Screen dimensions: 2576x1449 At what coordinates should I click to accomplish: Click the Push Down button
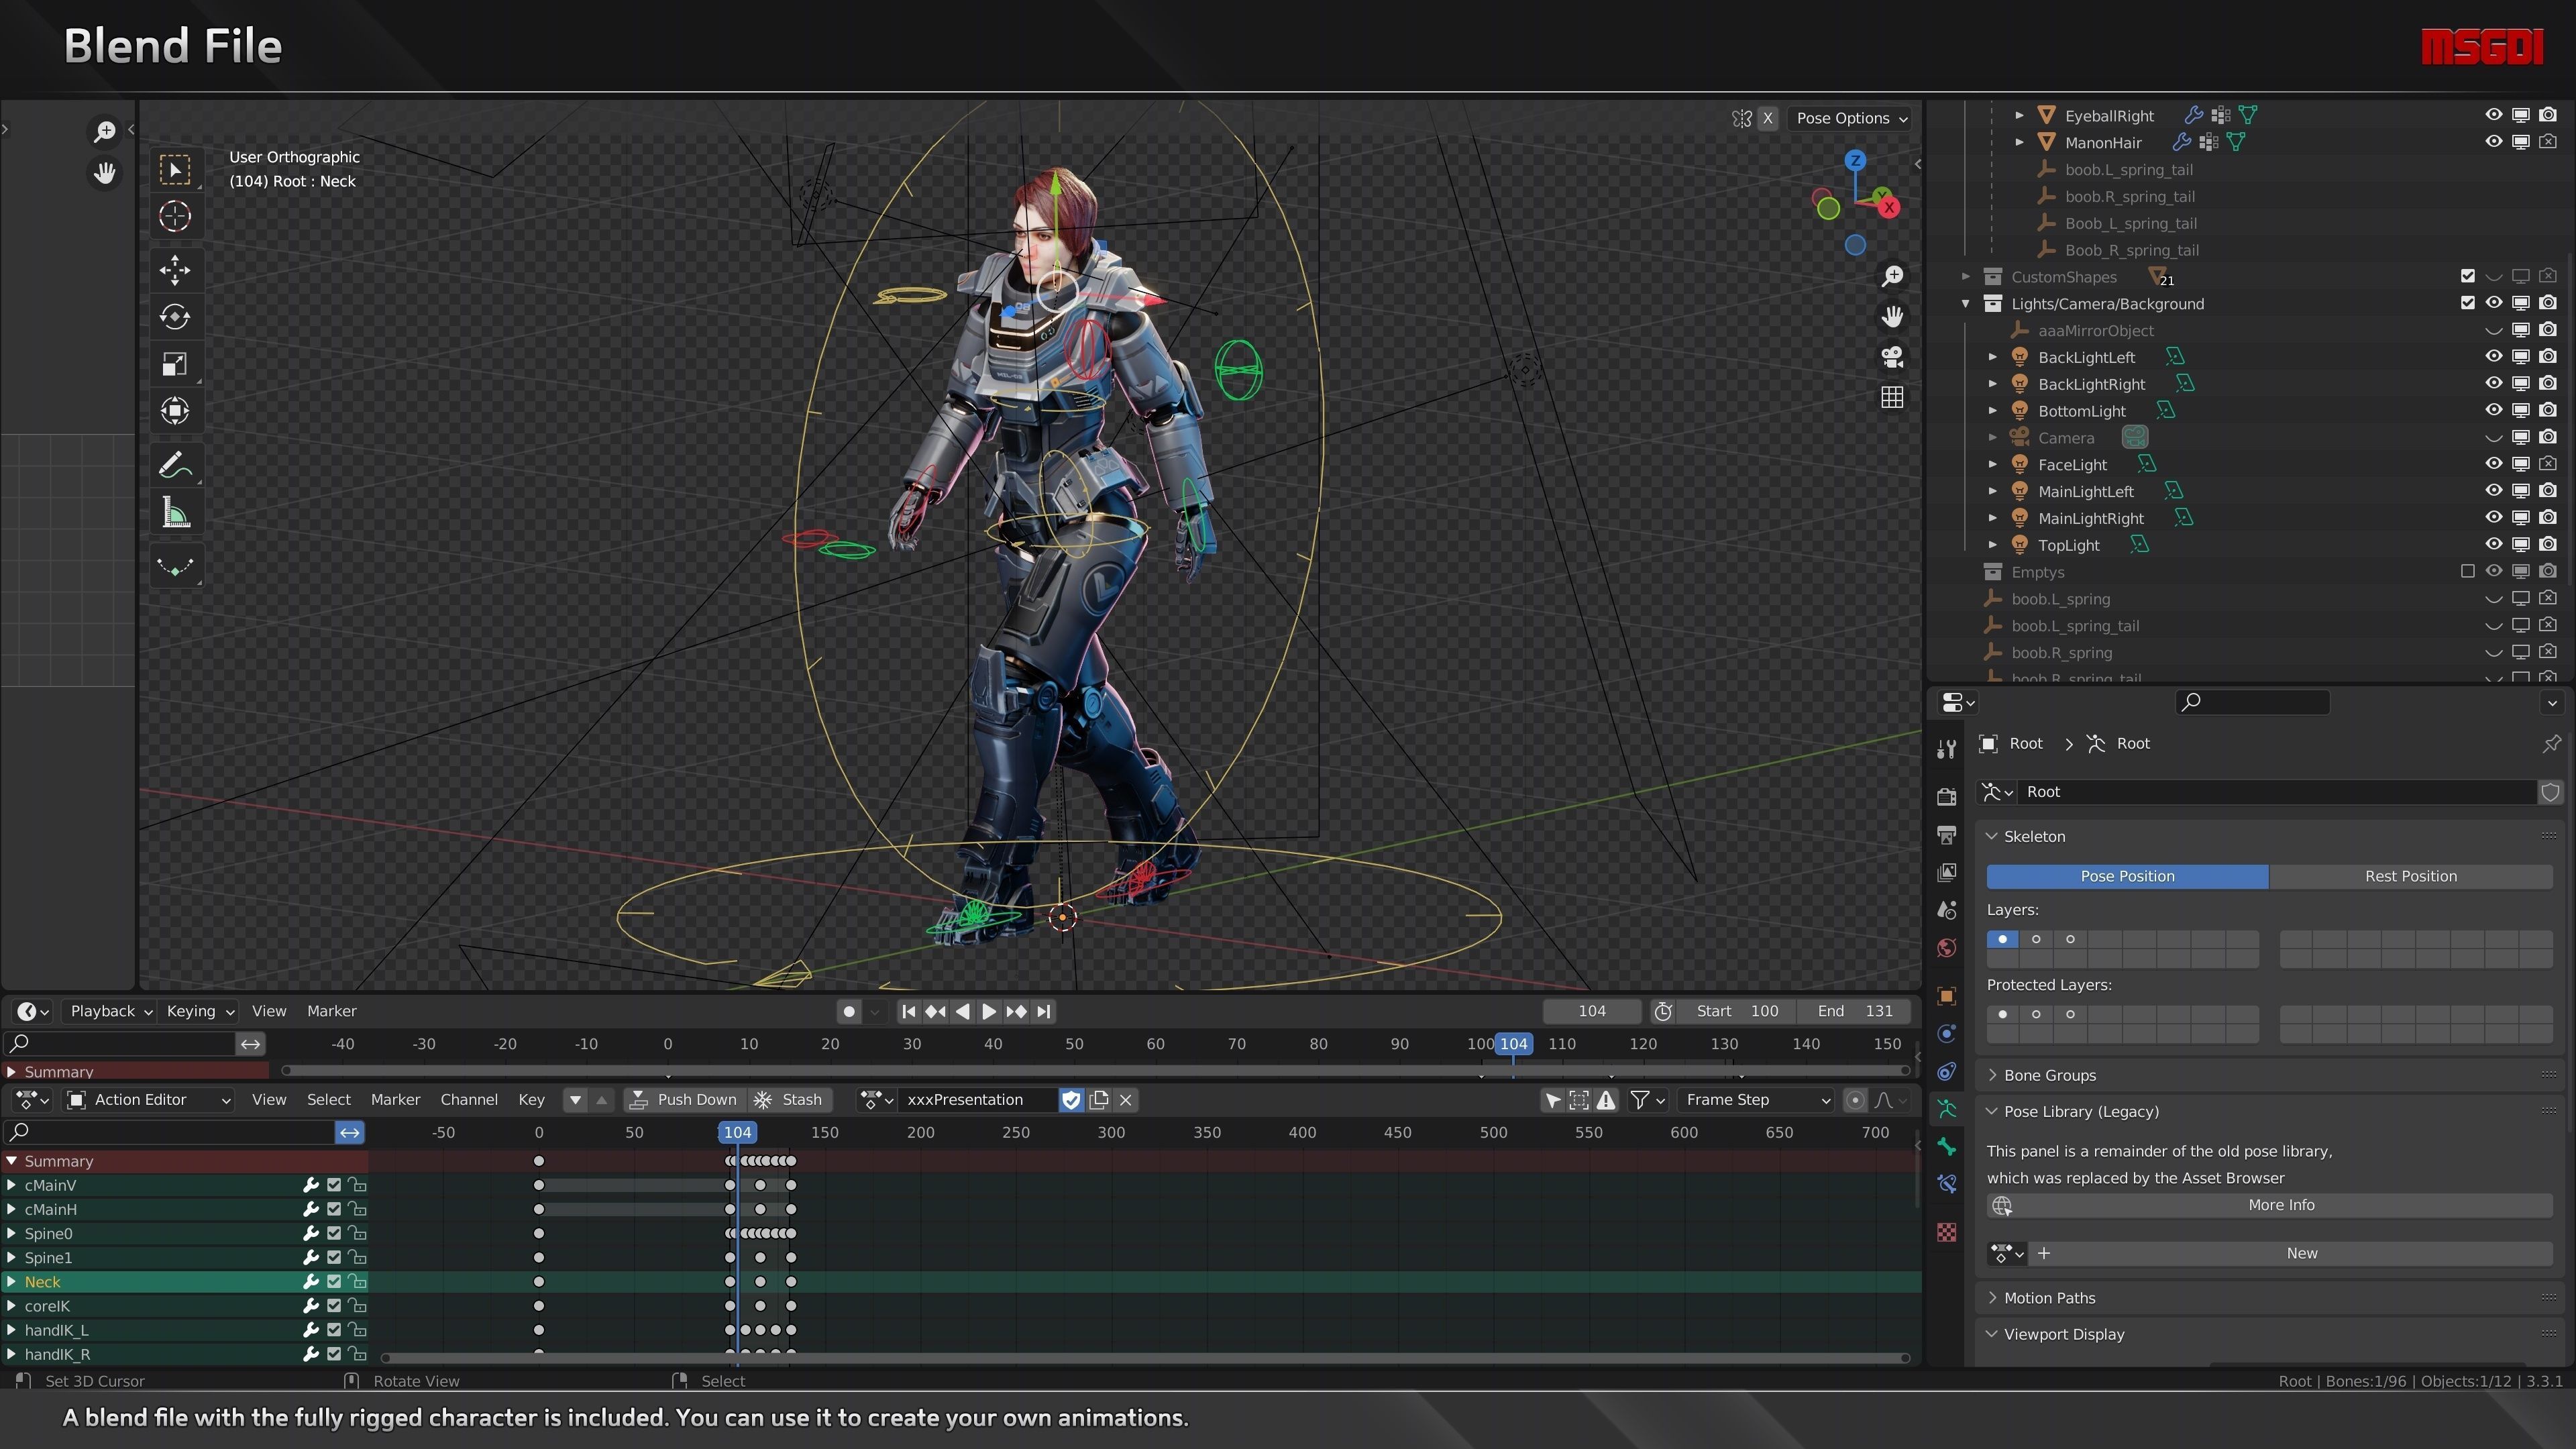(685, 1100)
